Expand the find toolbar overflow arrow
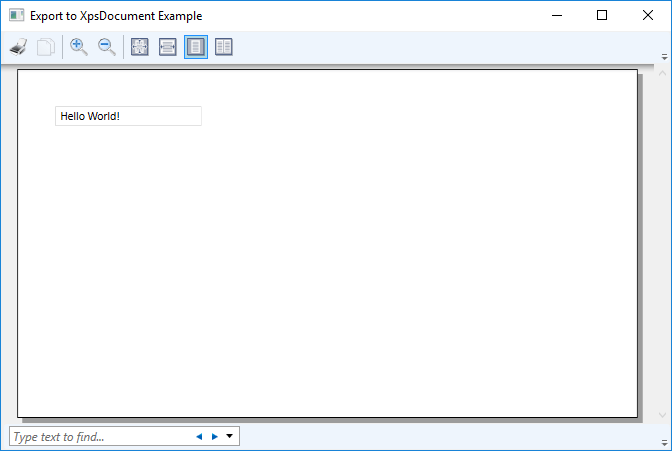Screen dimensions: 672x451 (664, 438)
